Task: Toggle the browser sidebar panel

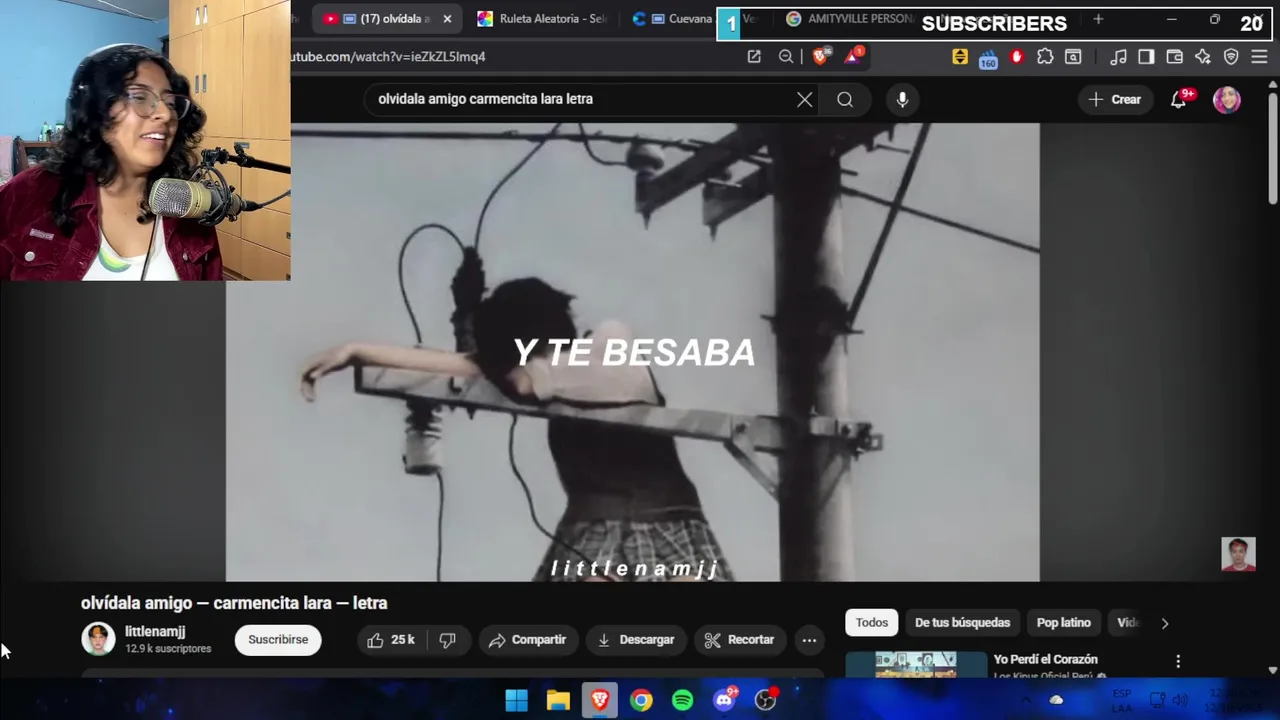Action: (x=1146, y=57)
